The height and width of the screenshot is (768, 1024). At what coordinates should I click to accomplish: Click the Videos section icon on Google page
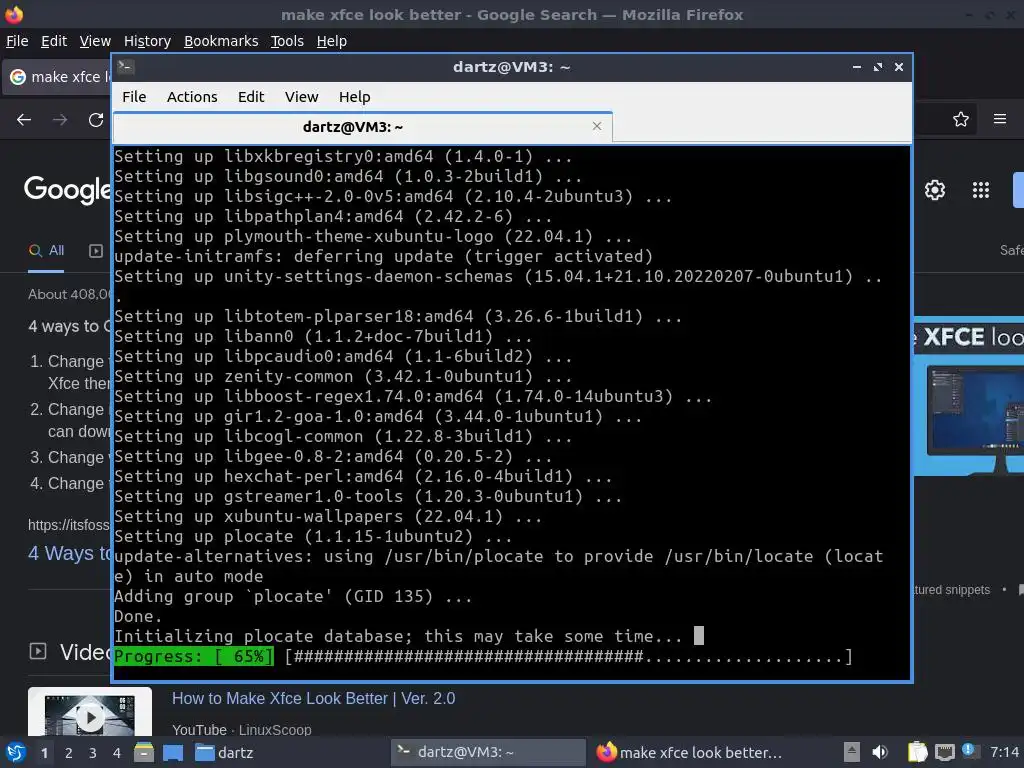pyautogui.click(x=38, y=651)
